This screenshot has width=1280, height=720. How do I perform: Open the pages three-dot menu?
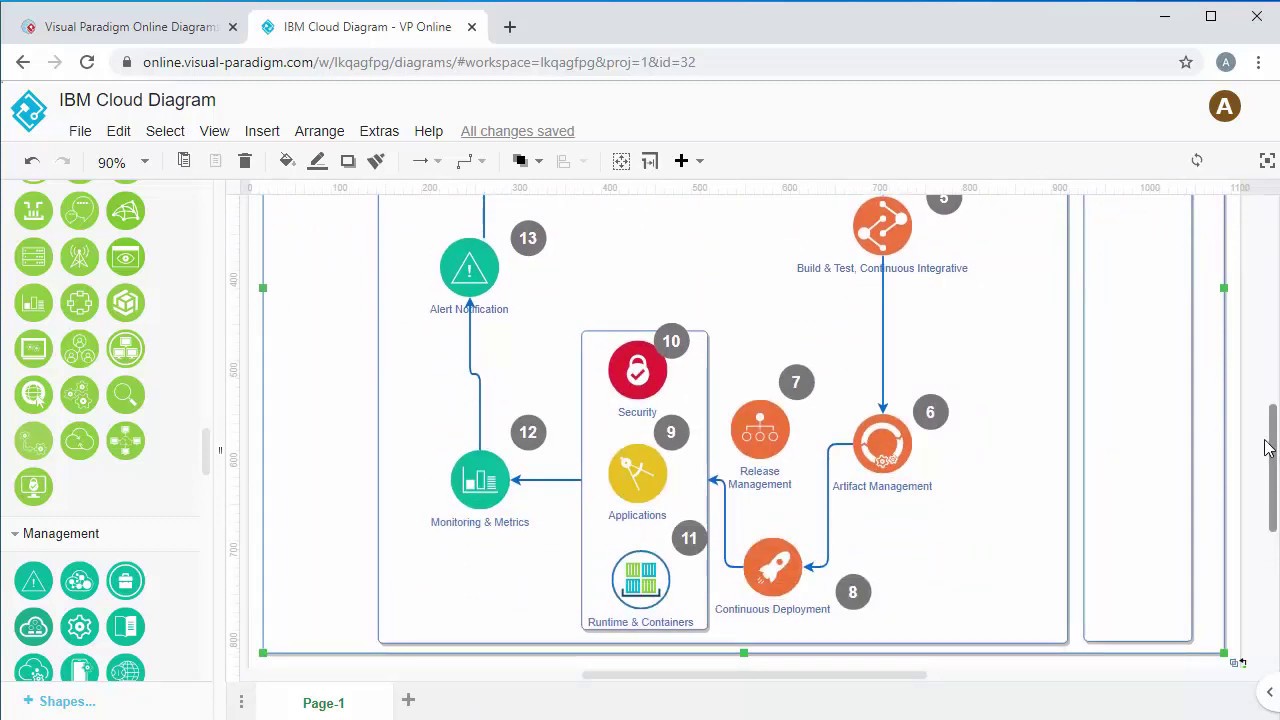241,703
